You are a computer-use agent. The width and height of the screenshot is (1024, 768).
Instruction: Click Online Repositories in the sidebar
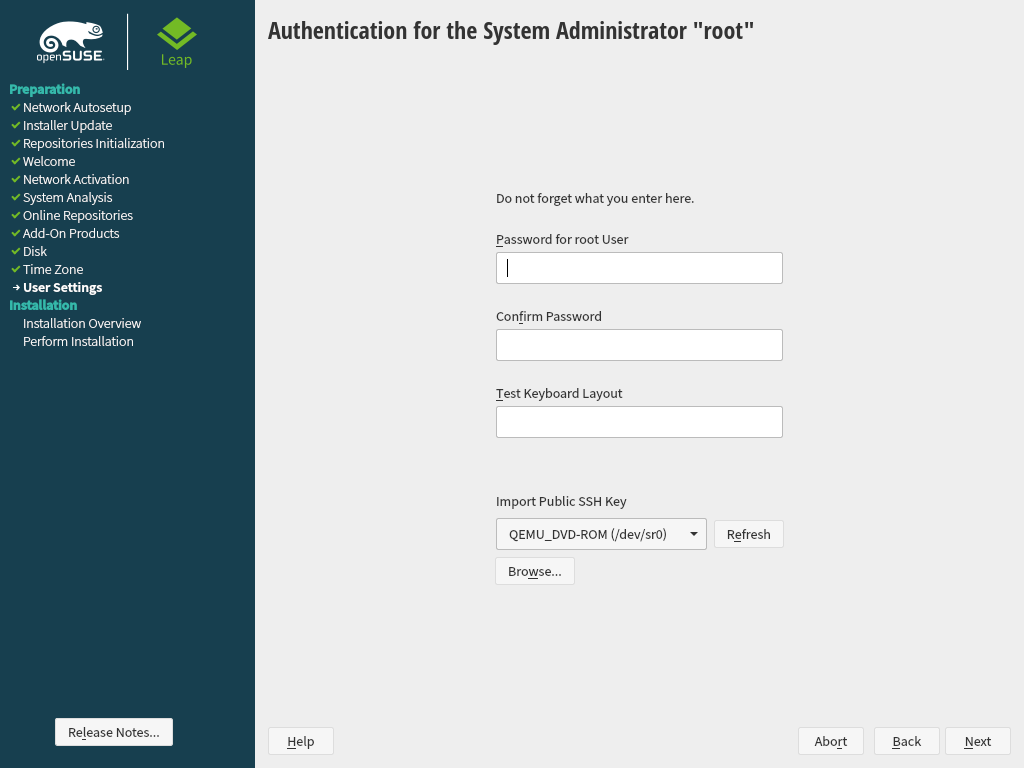click(78, 215)
